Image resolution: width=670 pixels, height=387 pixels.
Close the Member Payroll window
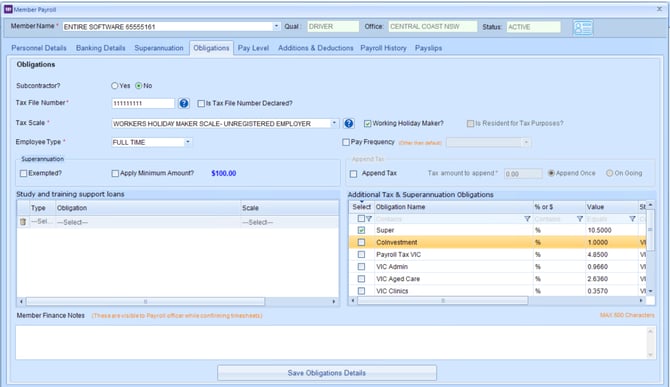point(659,9)
